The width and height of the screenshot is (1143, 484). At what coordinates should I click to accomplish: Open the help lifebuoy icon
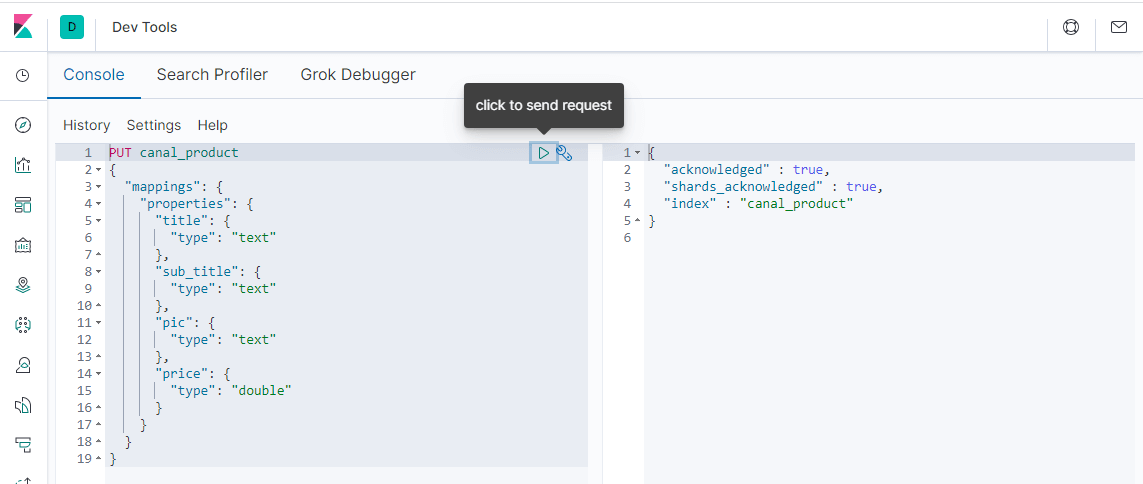tap(1071, 27)
